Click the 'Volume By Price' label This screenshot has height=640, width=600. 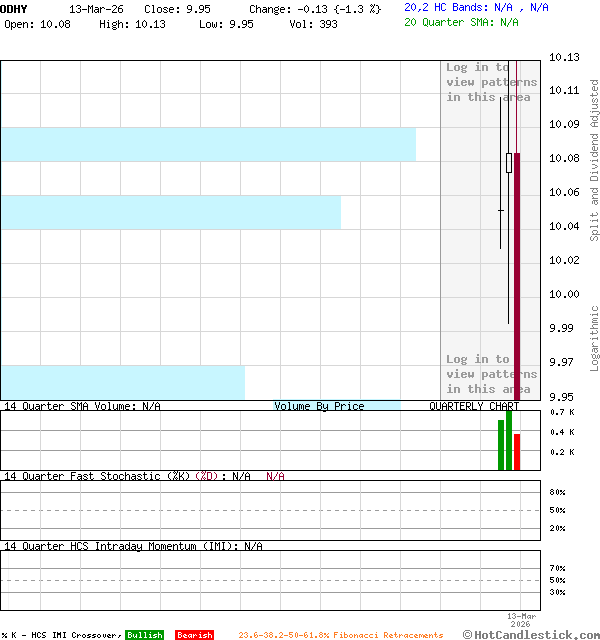320,407
